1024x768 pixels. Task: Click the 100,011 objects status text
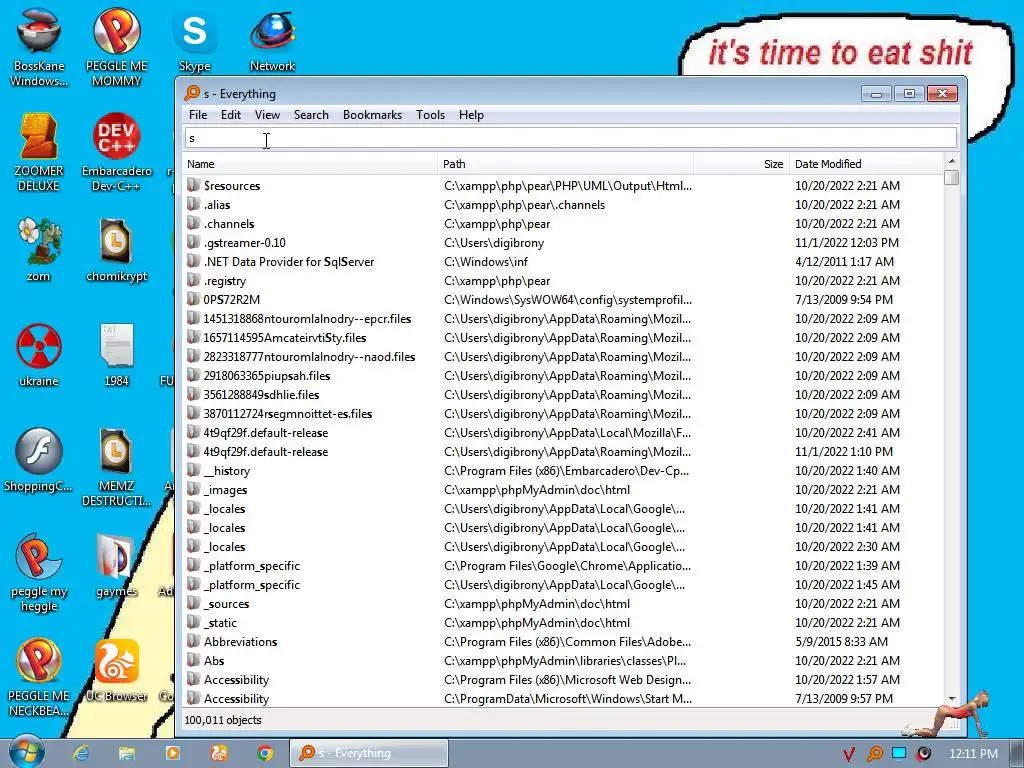tap(223, 720)
